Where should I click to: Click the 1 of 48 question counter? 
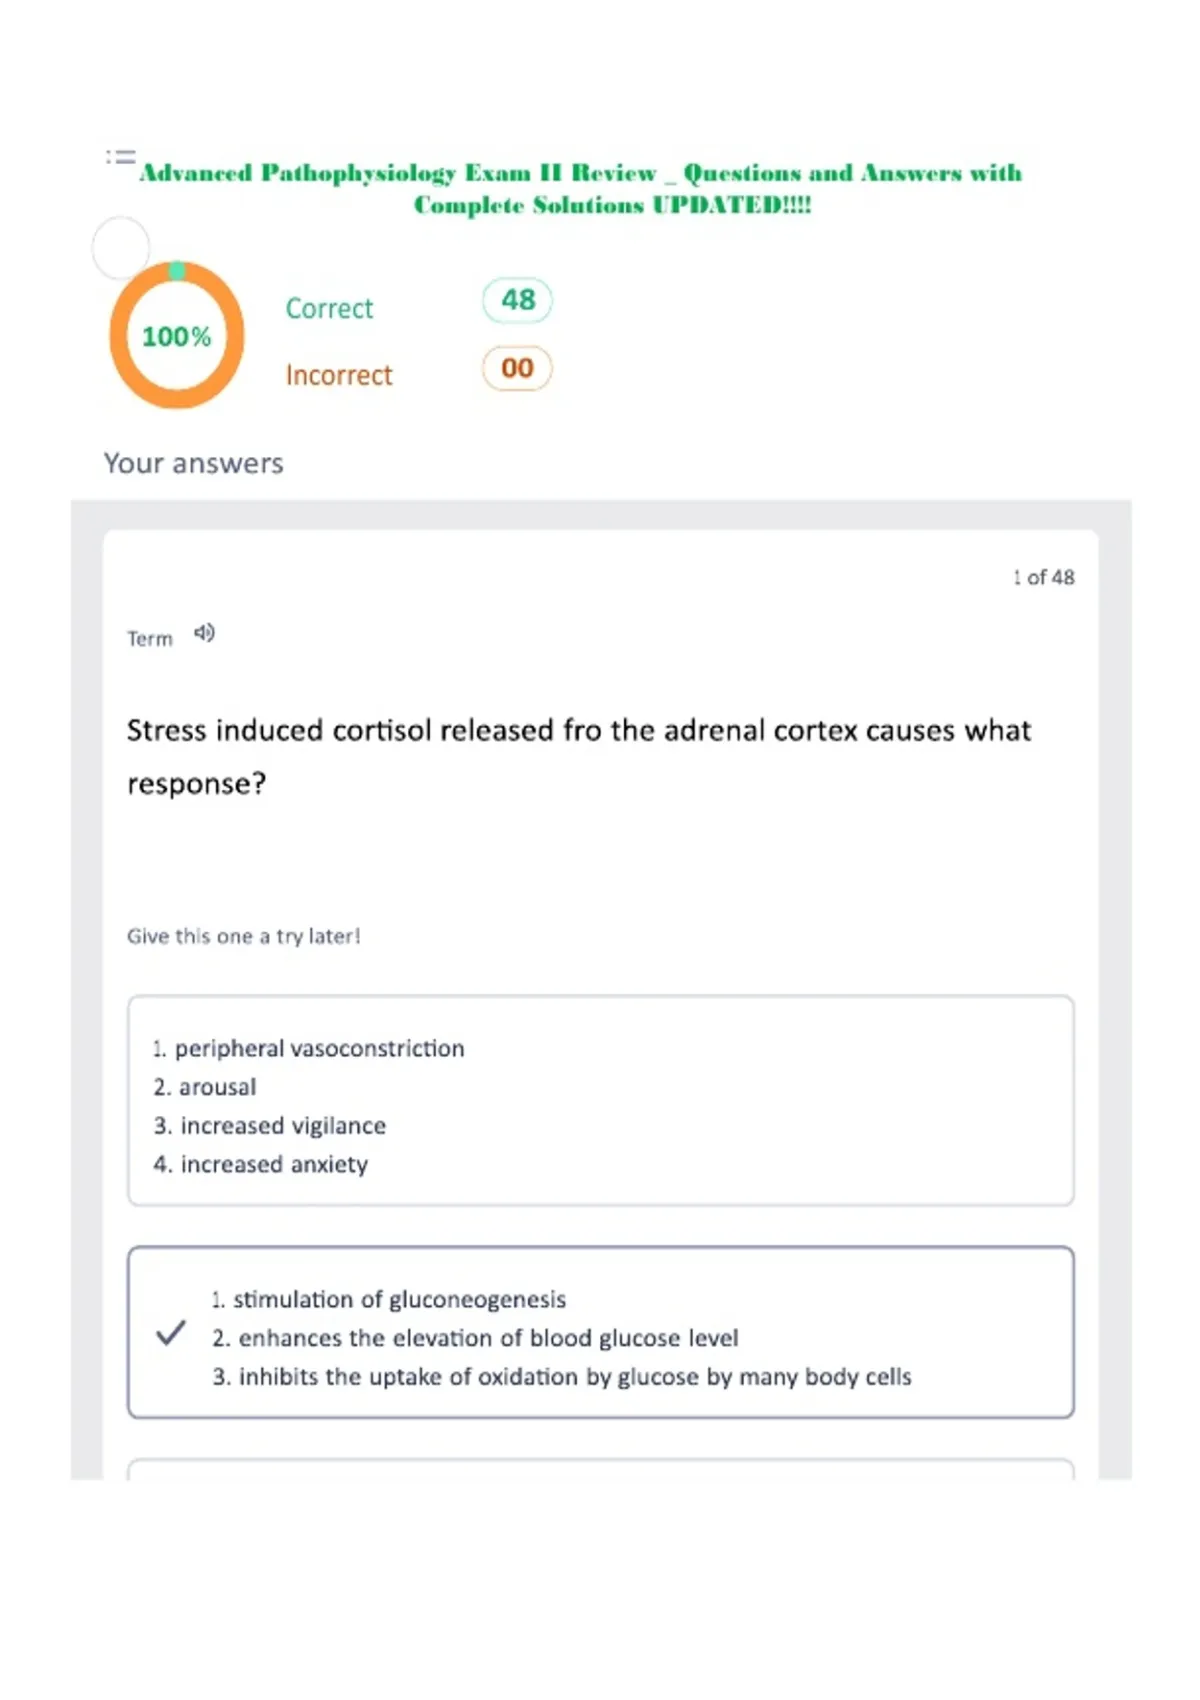(x=1043, y=577)
